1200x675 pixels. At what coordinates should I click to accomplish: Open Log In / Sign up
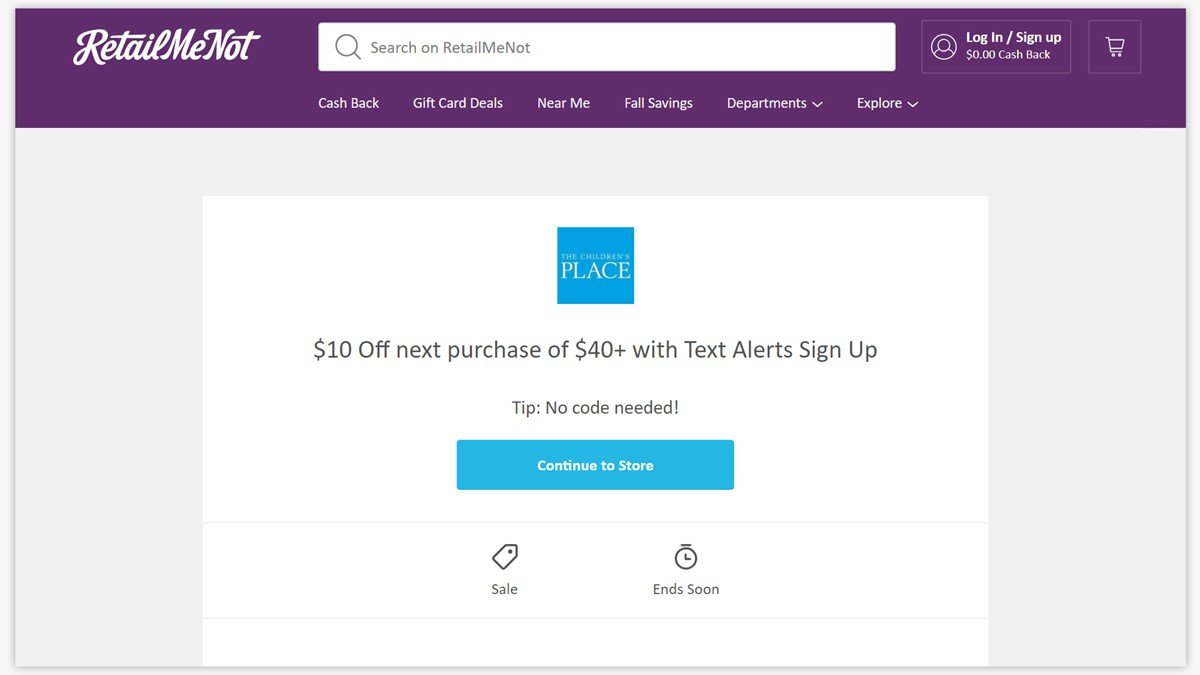coord(1012,37)
